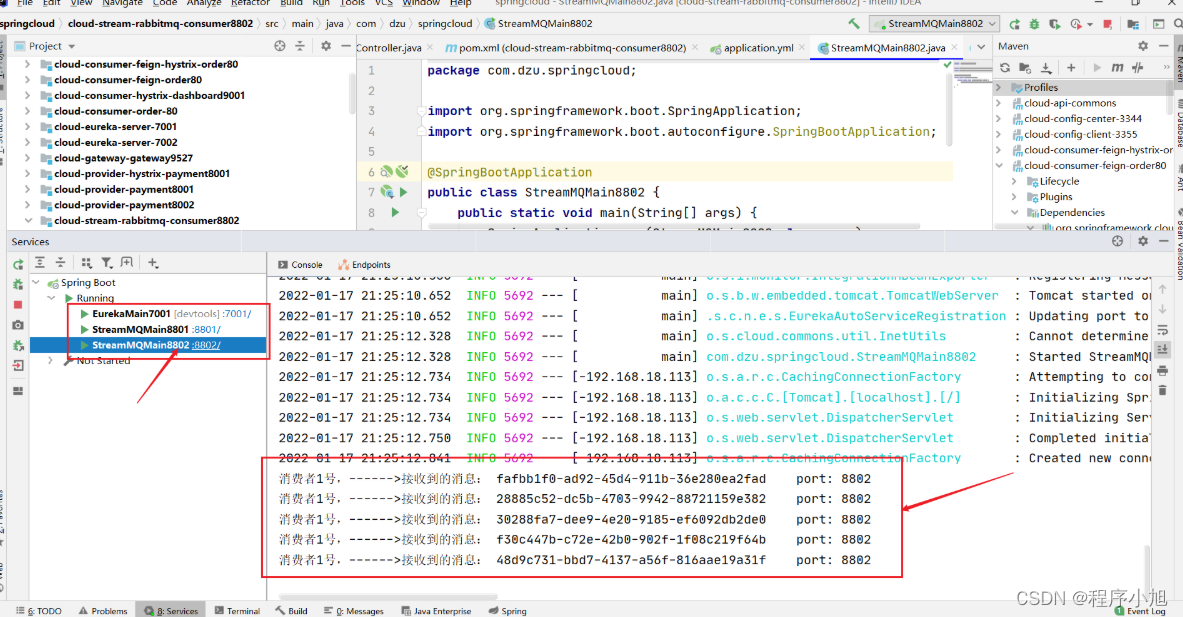The width and height of the screenshot is (1183, 617).
Task: Open the Refactor menu
Action: (x=250, y=3)
